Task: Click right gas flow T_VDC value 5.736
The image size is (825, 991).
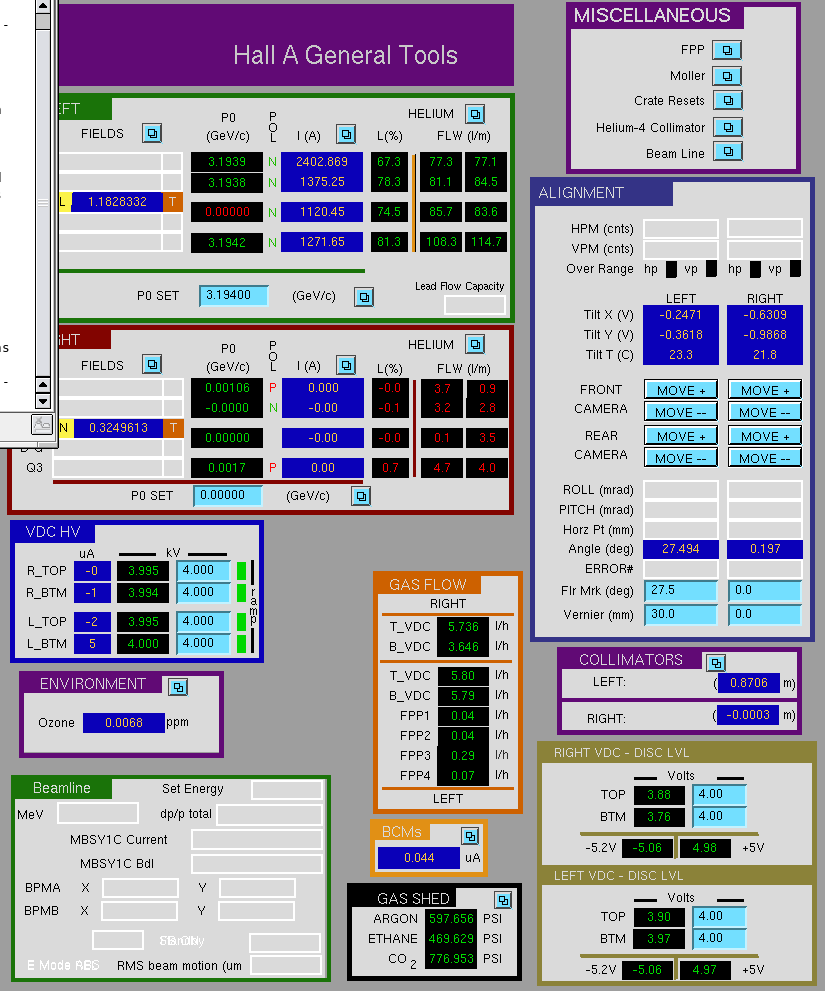Action: point(463,627)
